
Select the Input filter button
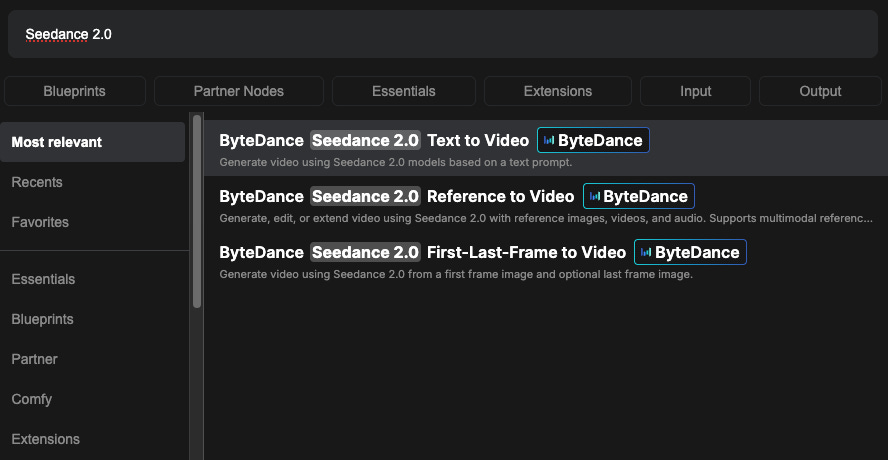[x=695, y=91]
